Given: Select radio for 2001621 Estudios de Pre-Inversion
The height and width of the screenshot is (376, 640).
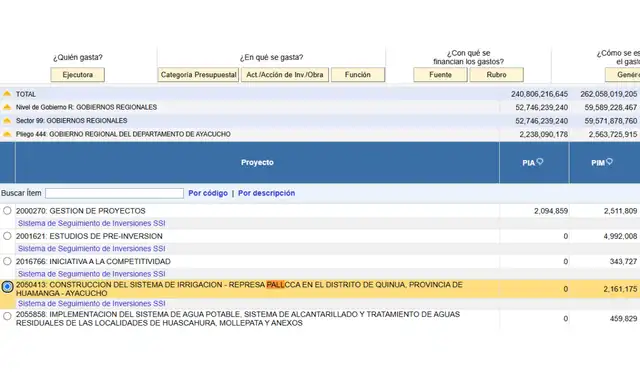Looking at the screenshot, I should point(7,236).
